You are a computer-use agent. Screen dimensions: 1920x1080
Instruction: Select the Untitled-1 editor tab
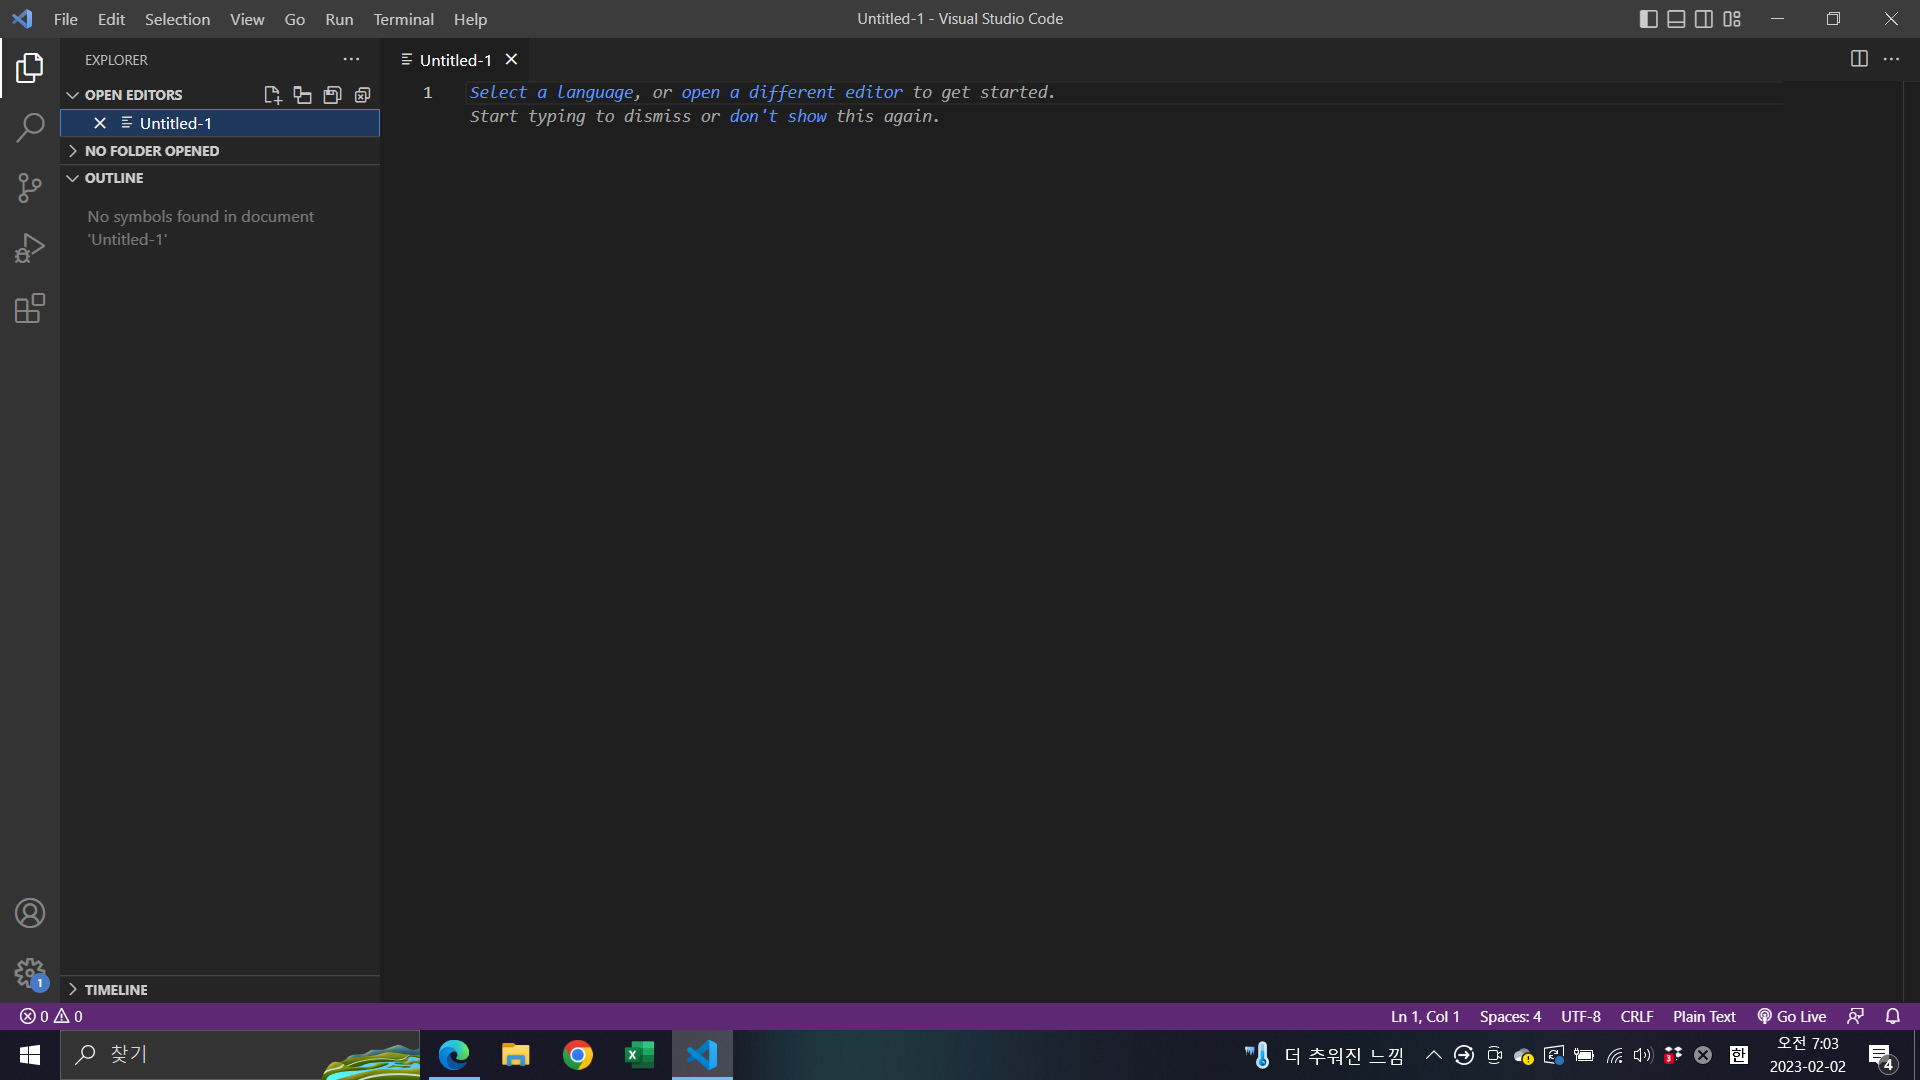pos(455,60)
